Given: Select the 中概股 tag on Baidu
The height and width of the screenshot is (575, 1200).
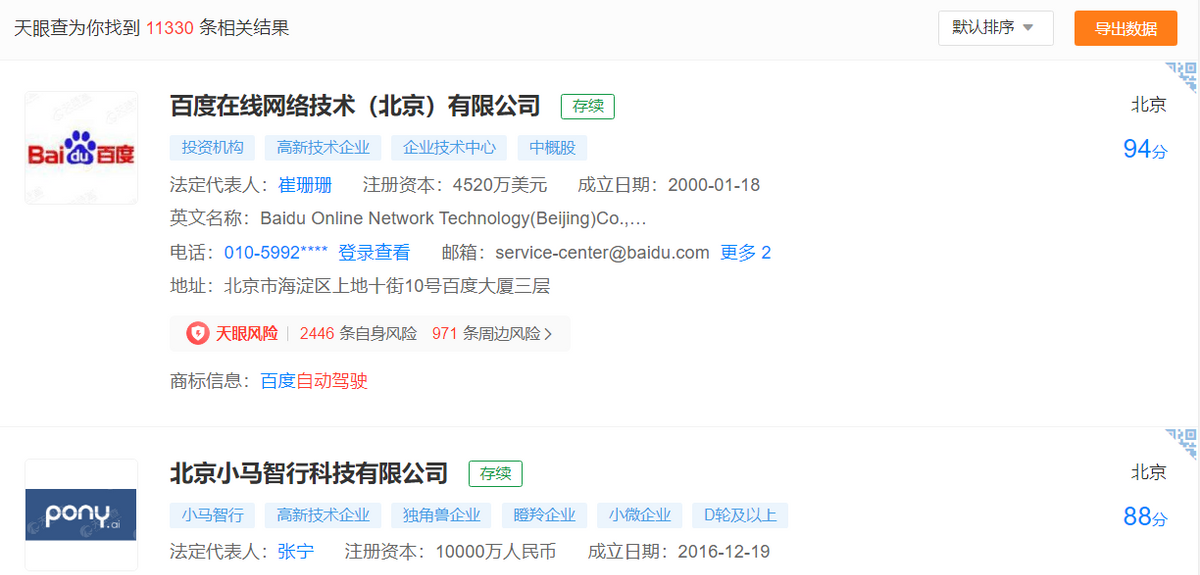Looking at the screenshot, I should coord(552,148).
